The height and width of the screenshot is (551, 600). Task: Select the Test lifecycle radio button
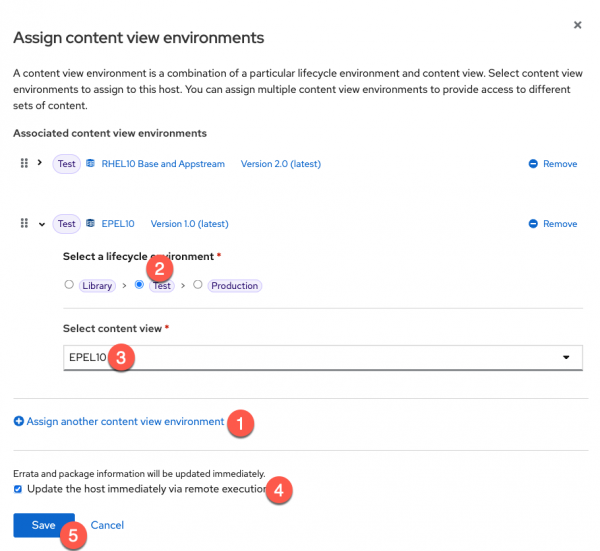click(139, 284)
